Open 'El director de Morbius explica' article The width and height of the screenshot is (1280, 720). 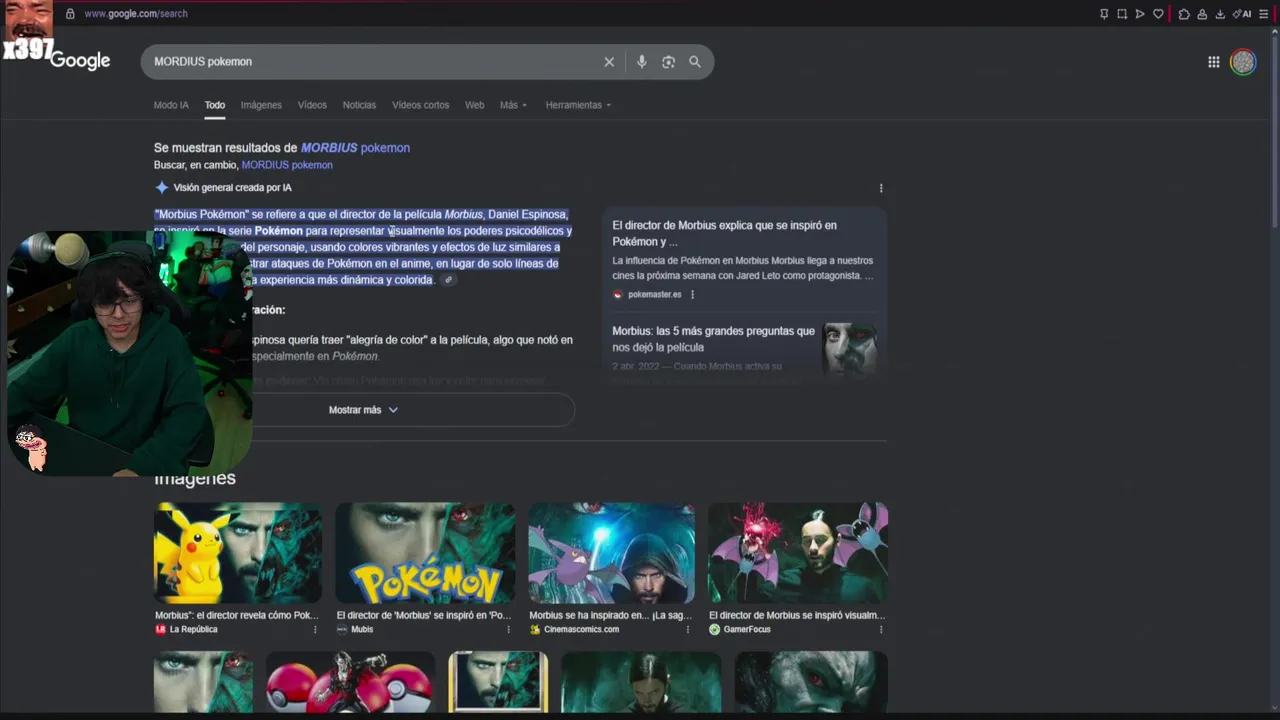coord(724,233)
